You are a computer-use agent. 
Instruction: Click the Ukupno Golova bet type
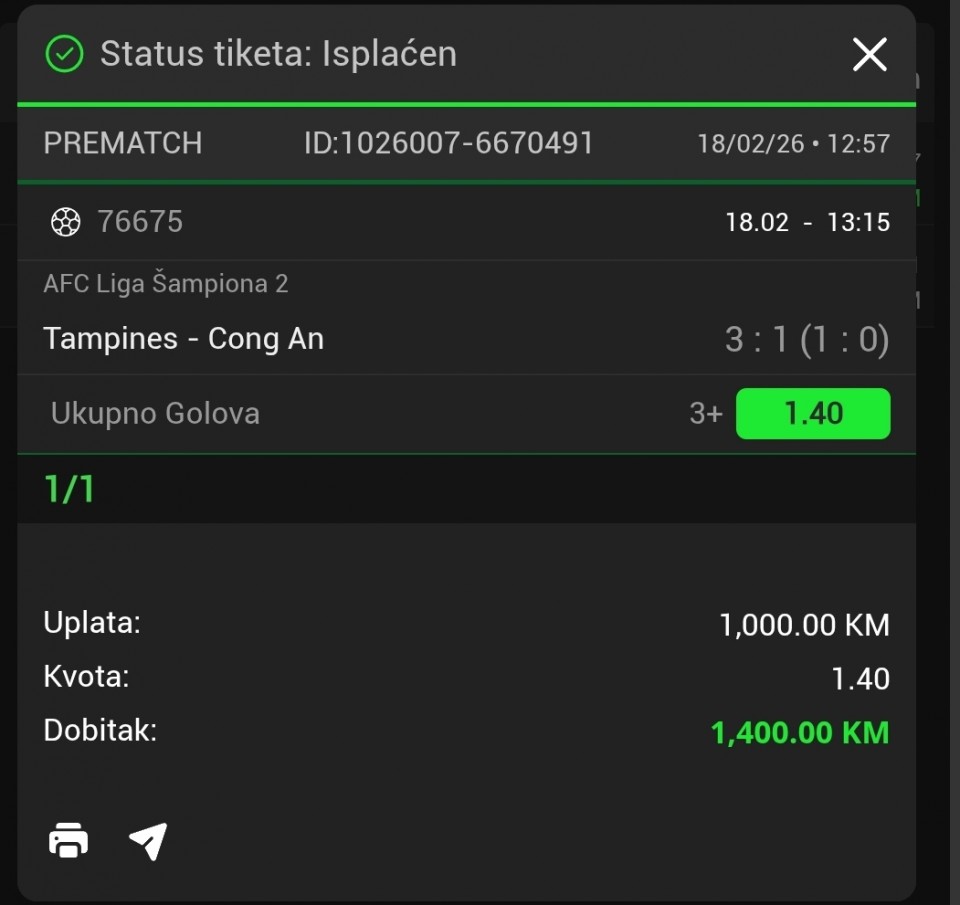(155, 414)
